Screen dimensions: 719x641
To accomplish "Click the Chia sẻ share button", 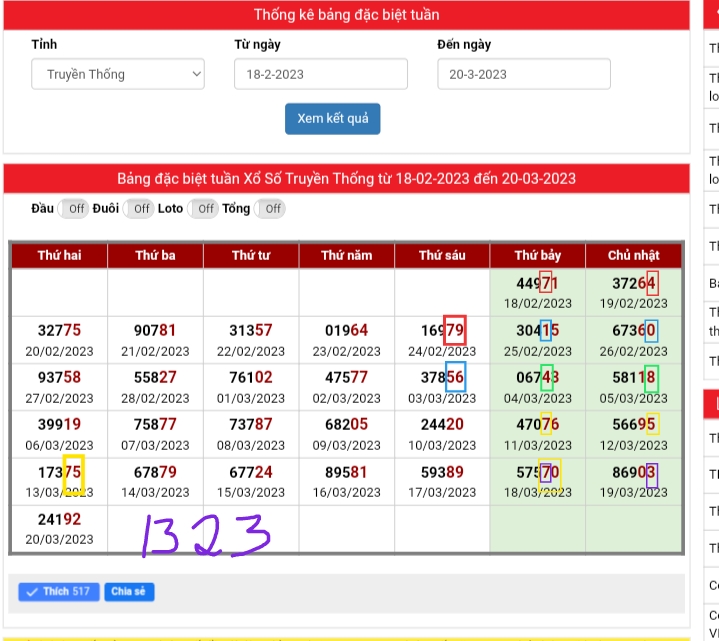I will (x=128, y=592).
